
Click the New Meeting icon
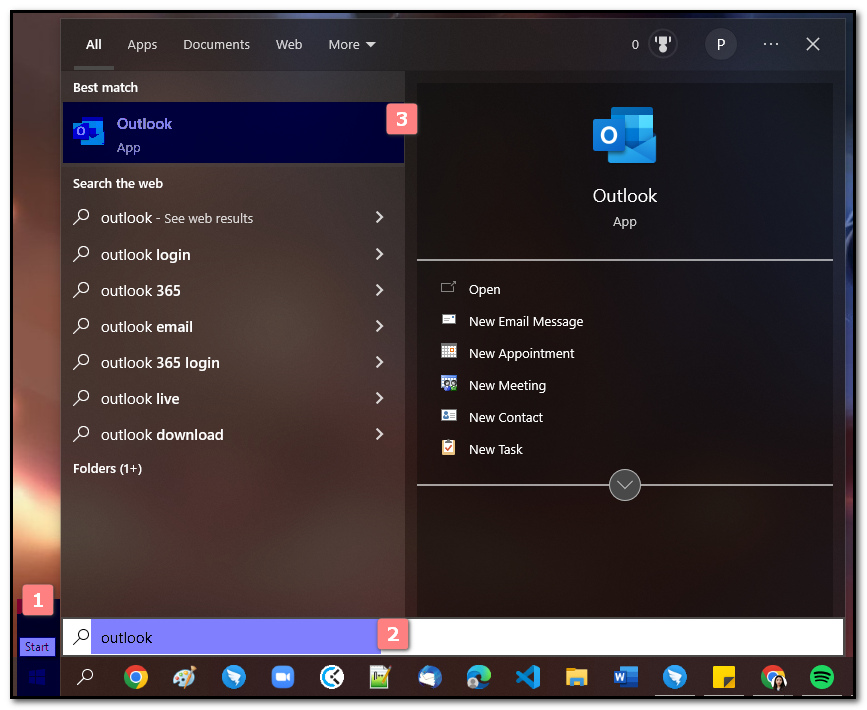click(448, 383)
